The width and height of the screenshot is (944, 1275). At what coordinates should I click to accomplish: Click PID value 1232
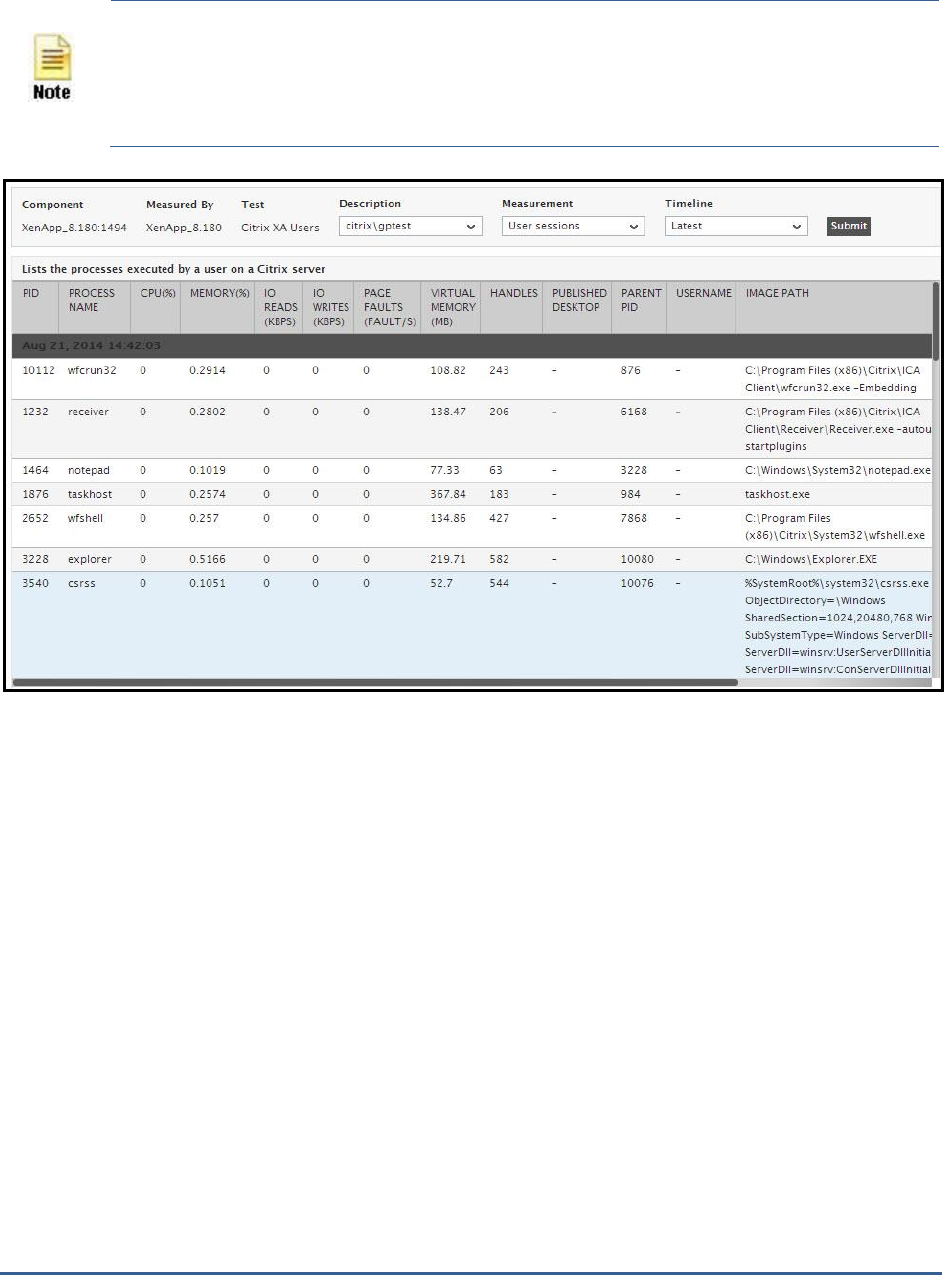click(34, 411)
